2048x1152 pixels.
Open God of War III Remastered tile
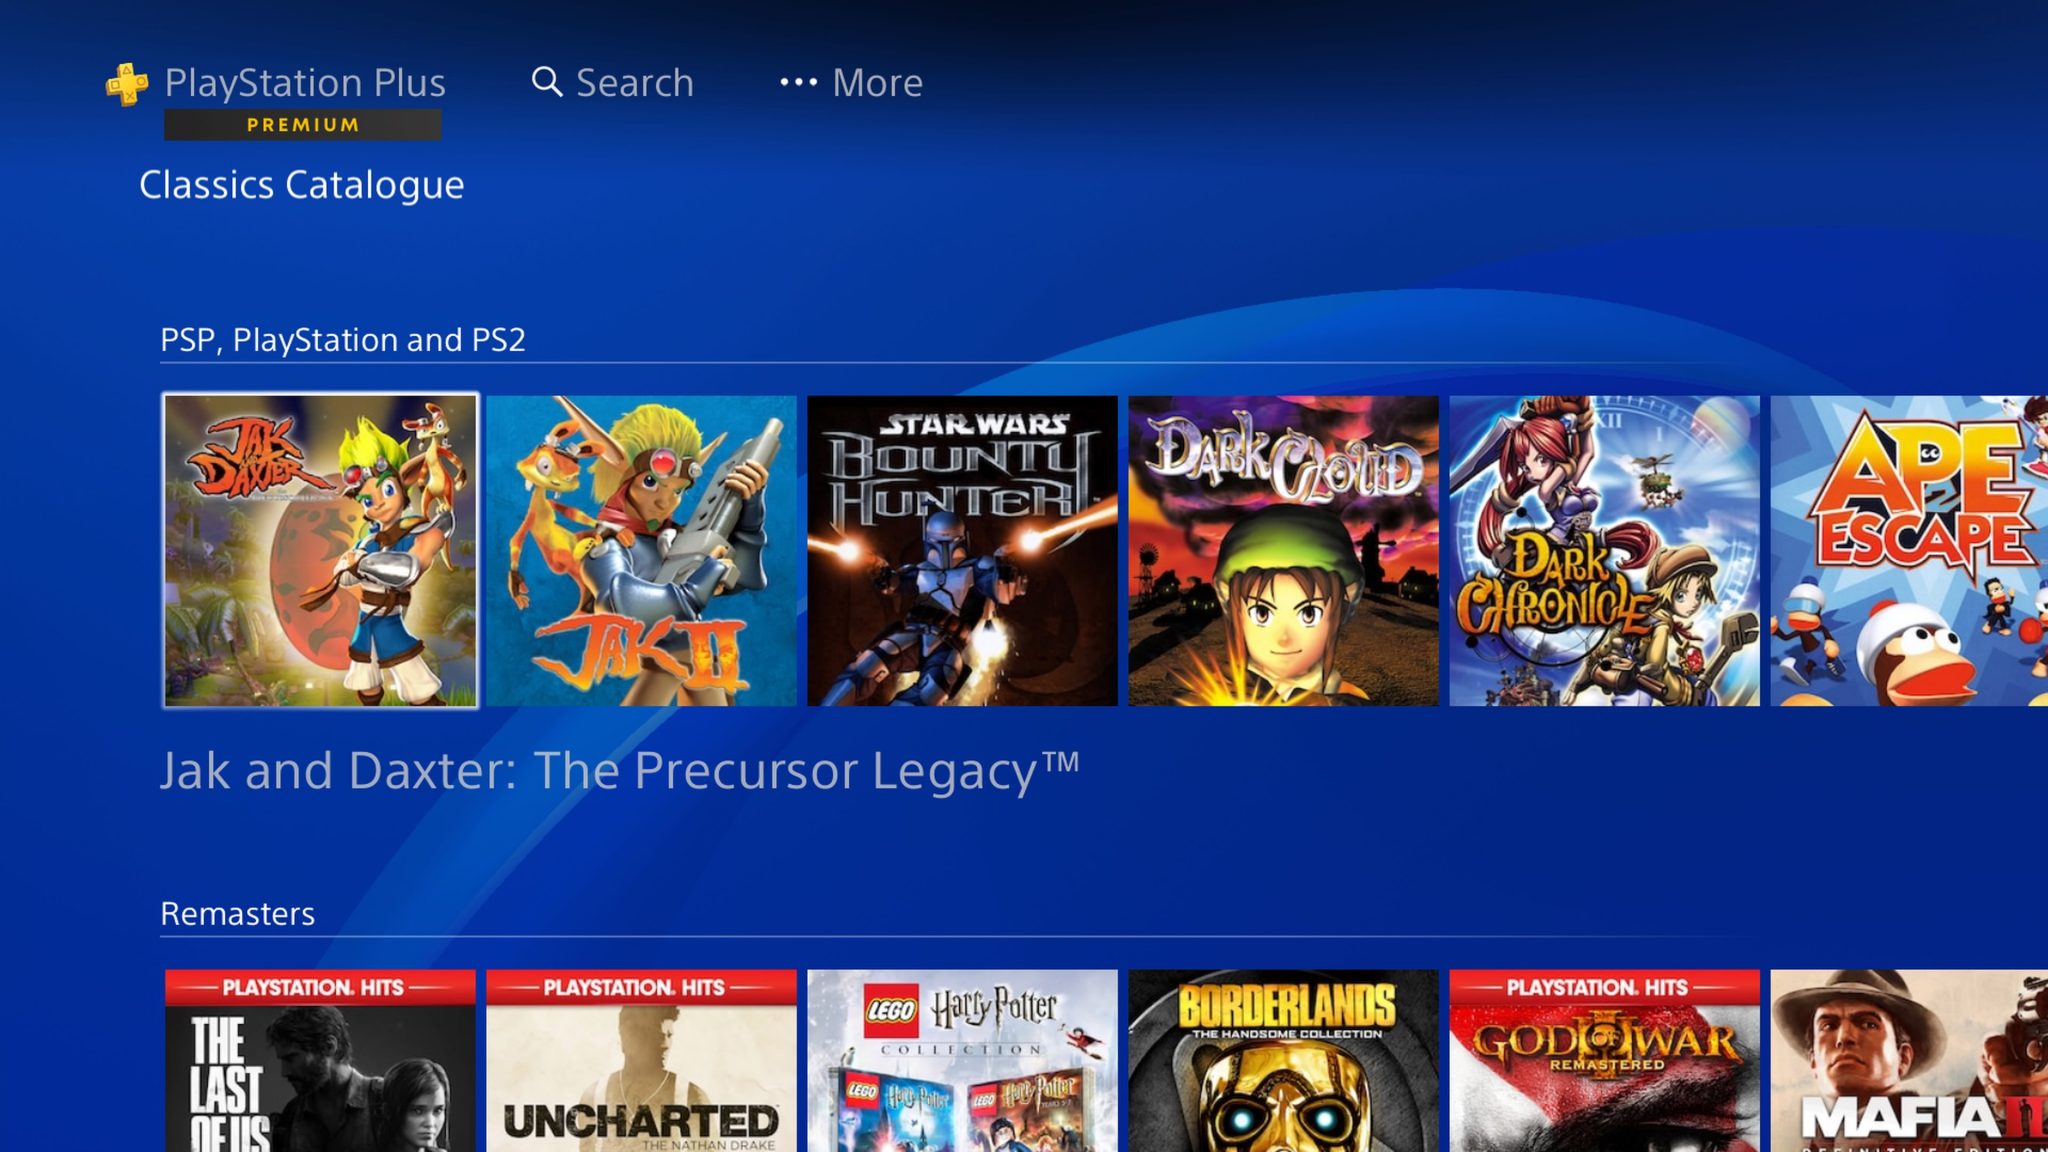point(1604,1061)
